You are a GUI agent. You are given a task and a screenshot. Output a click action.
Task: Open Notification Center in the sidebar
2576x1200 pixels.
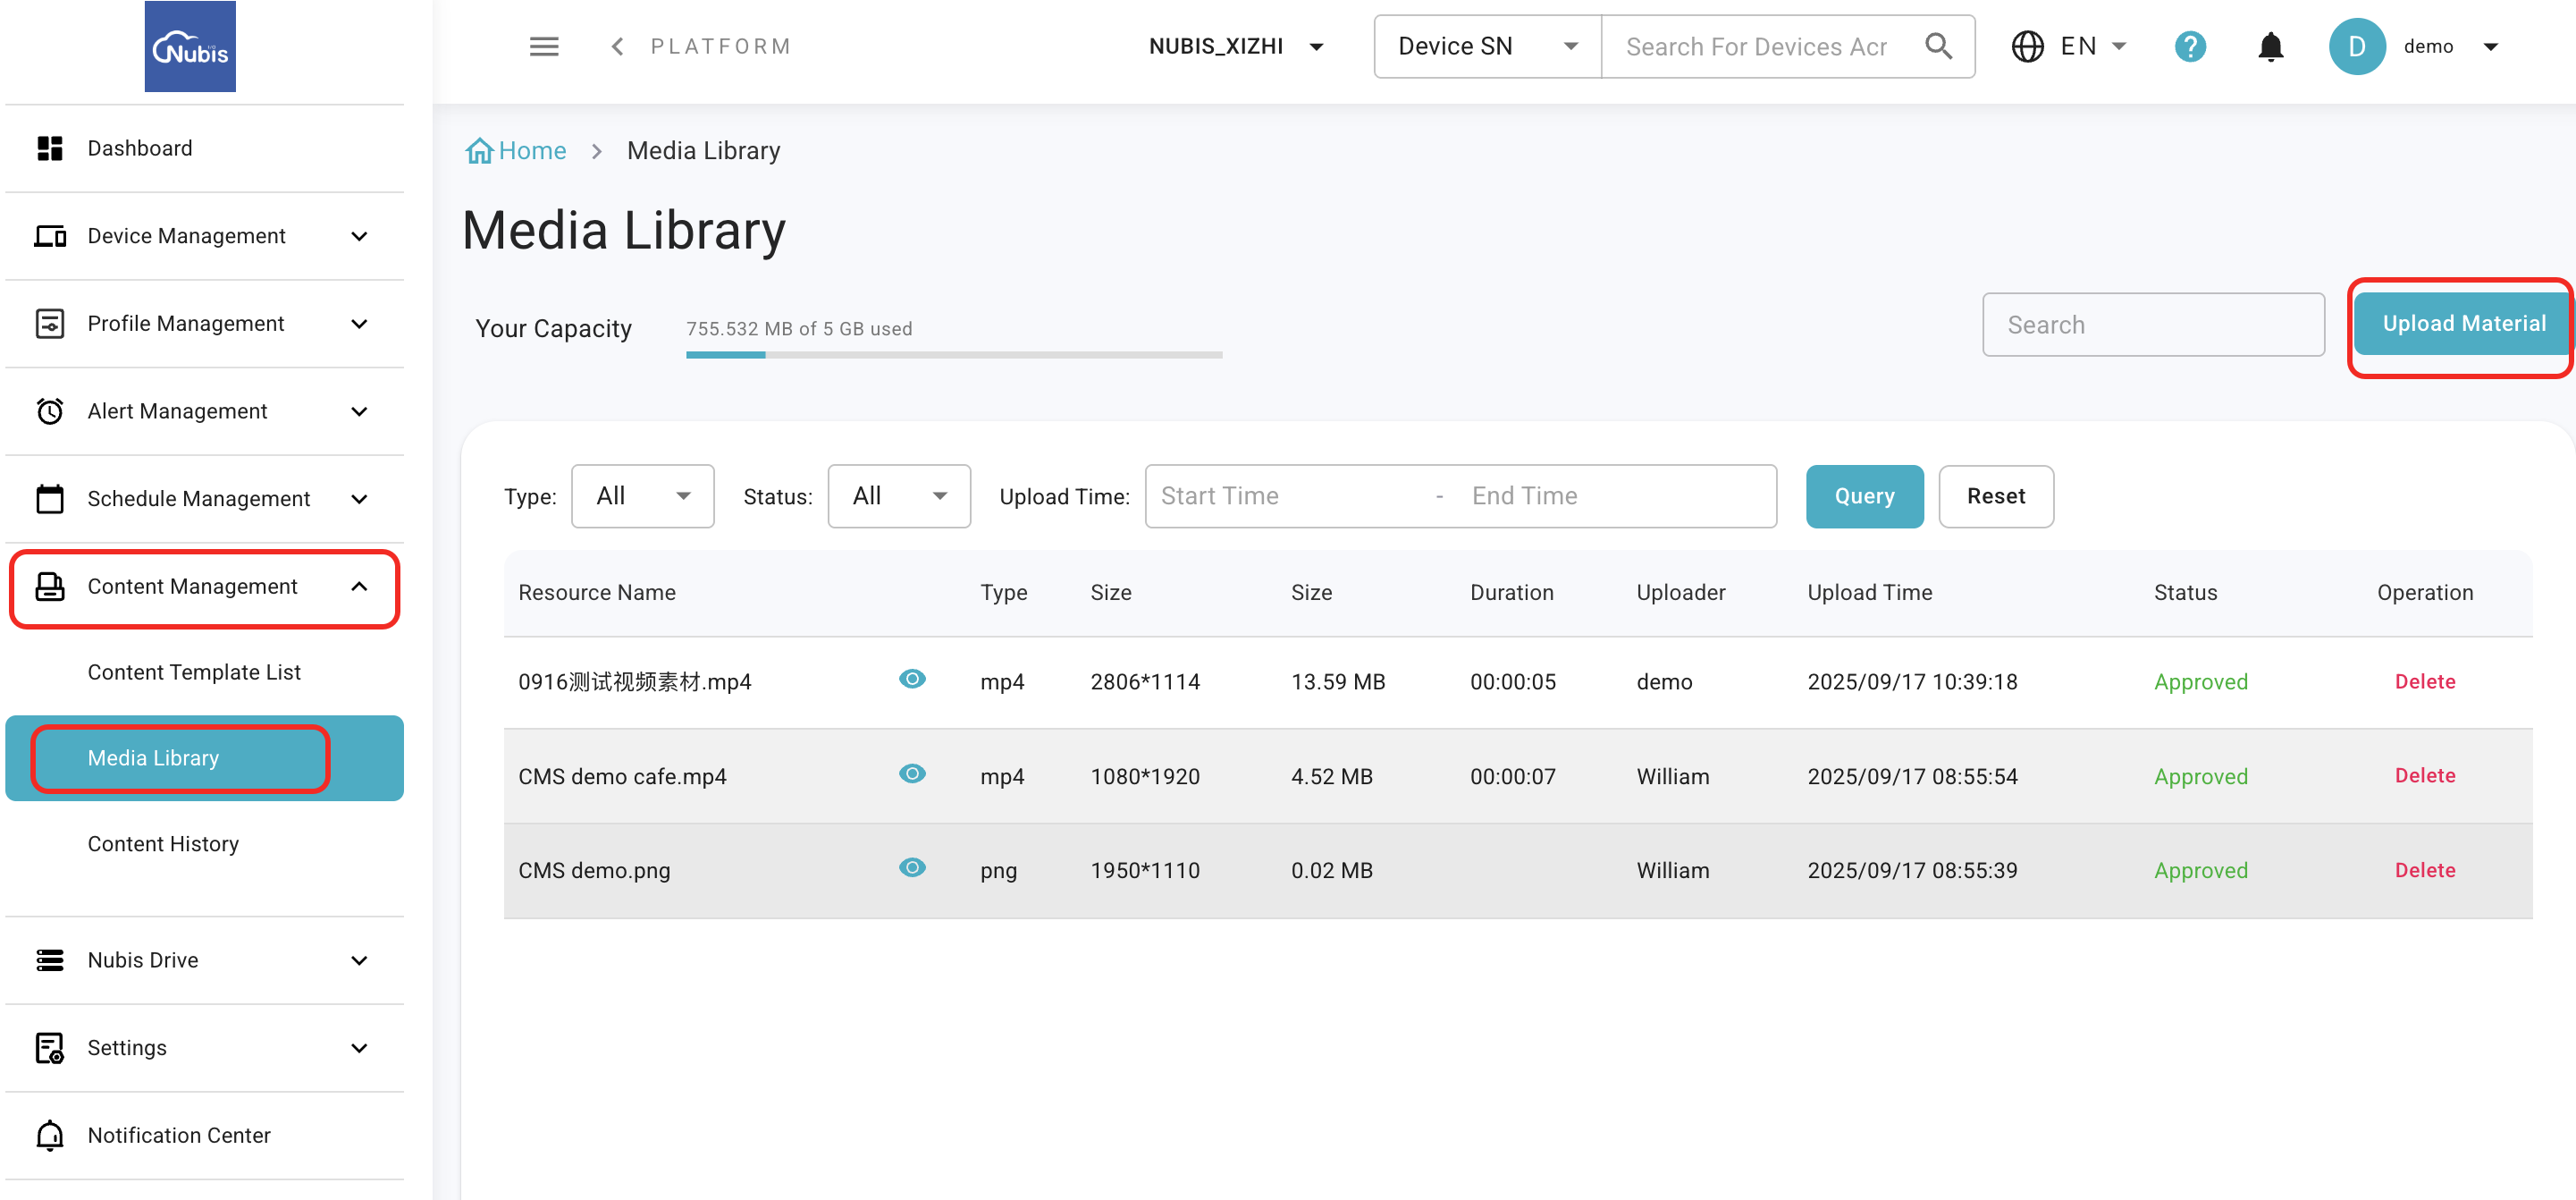pyautogui.click(x=178, y=1135)
